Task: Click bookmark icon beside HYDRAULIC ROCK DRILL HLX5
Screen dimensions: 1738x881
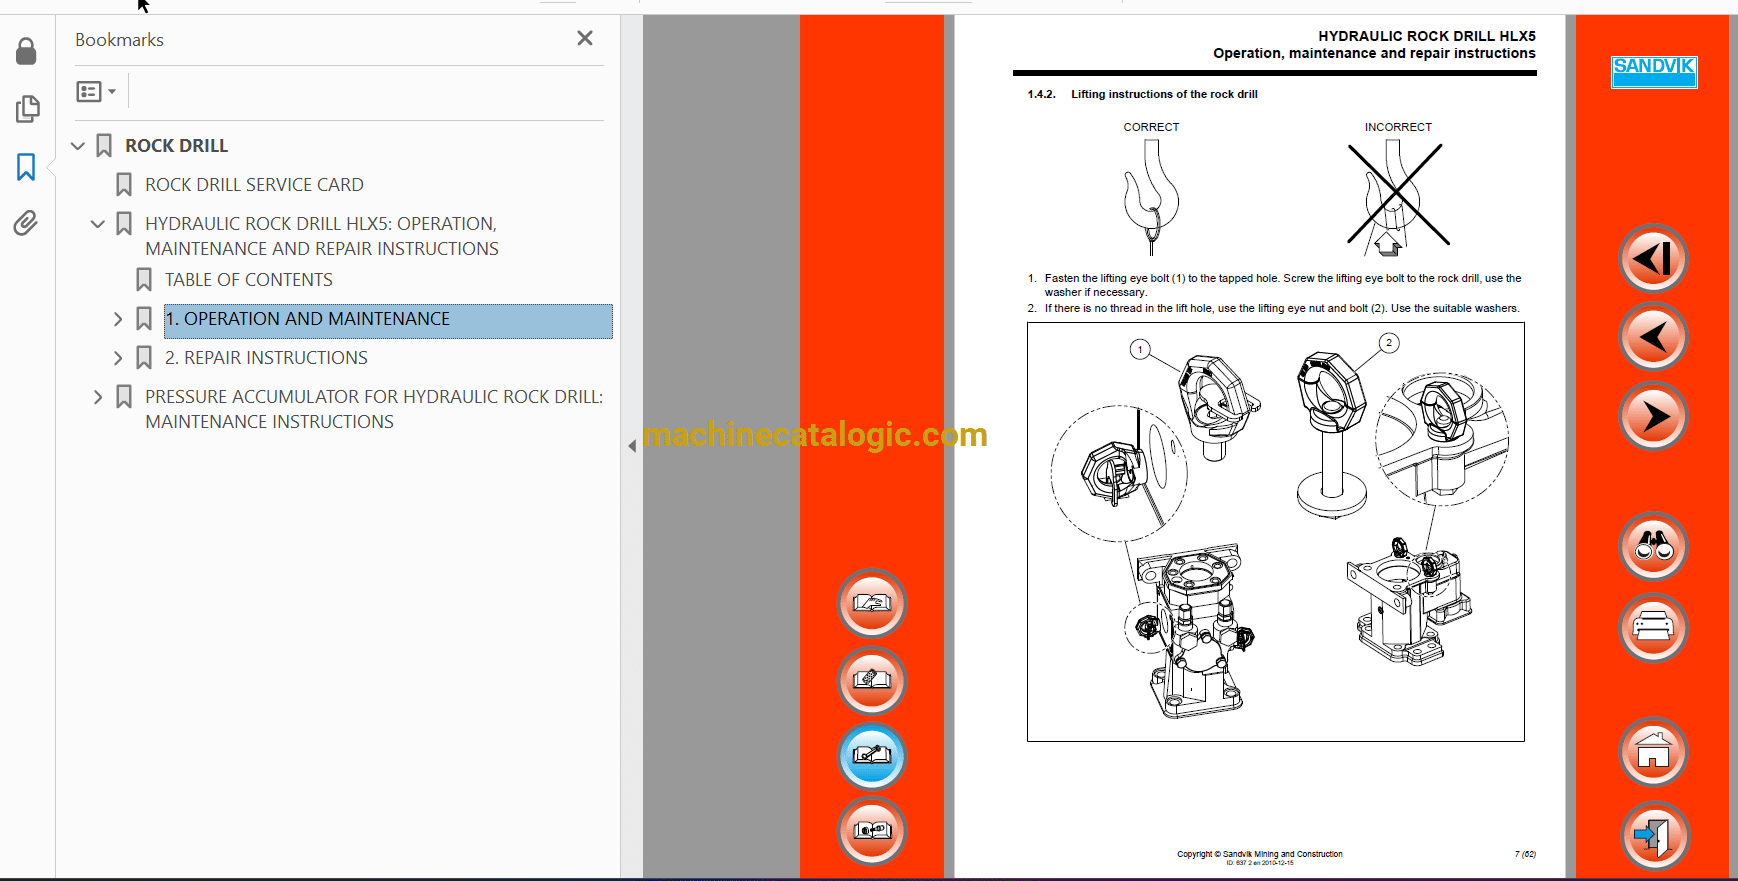Action: click(124, 224)
